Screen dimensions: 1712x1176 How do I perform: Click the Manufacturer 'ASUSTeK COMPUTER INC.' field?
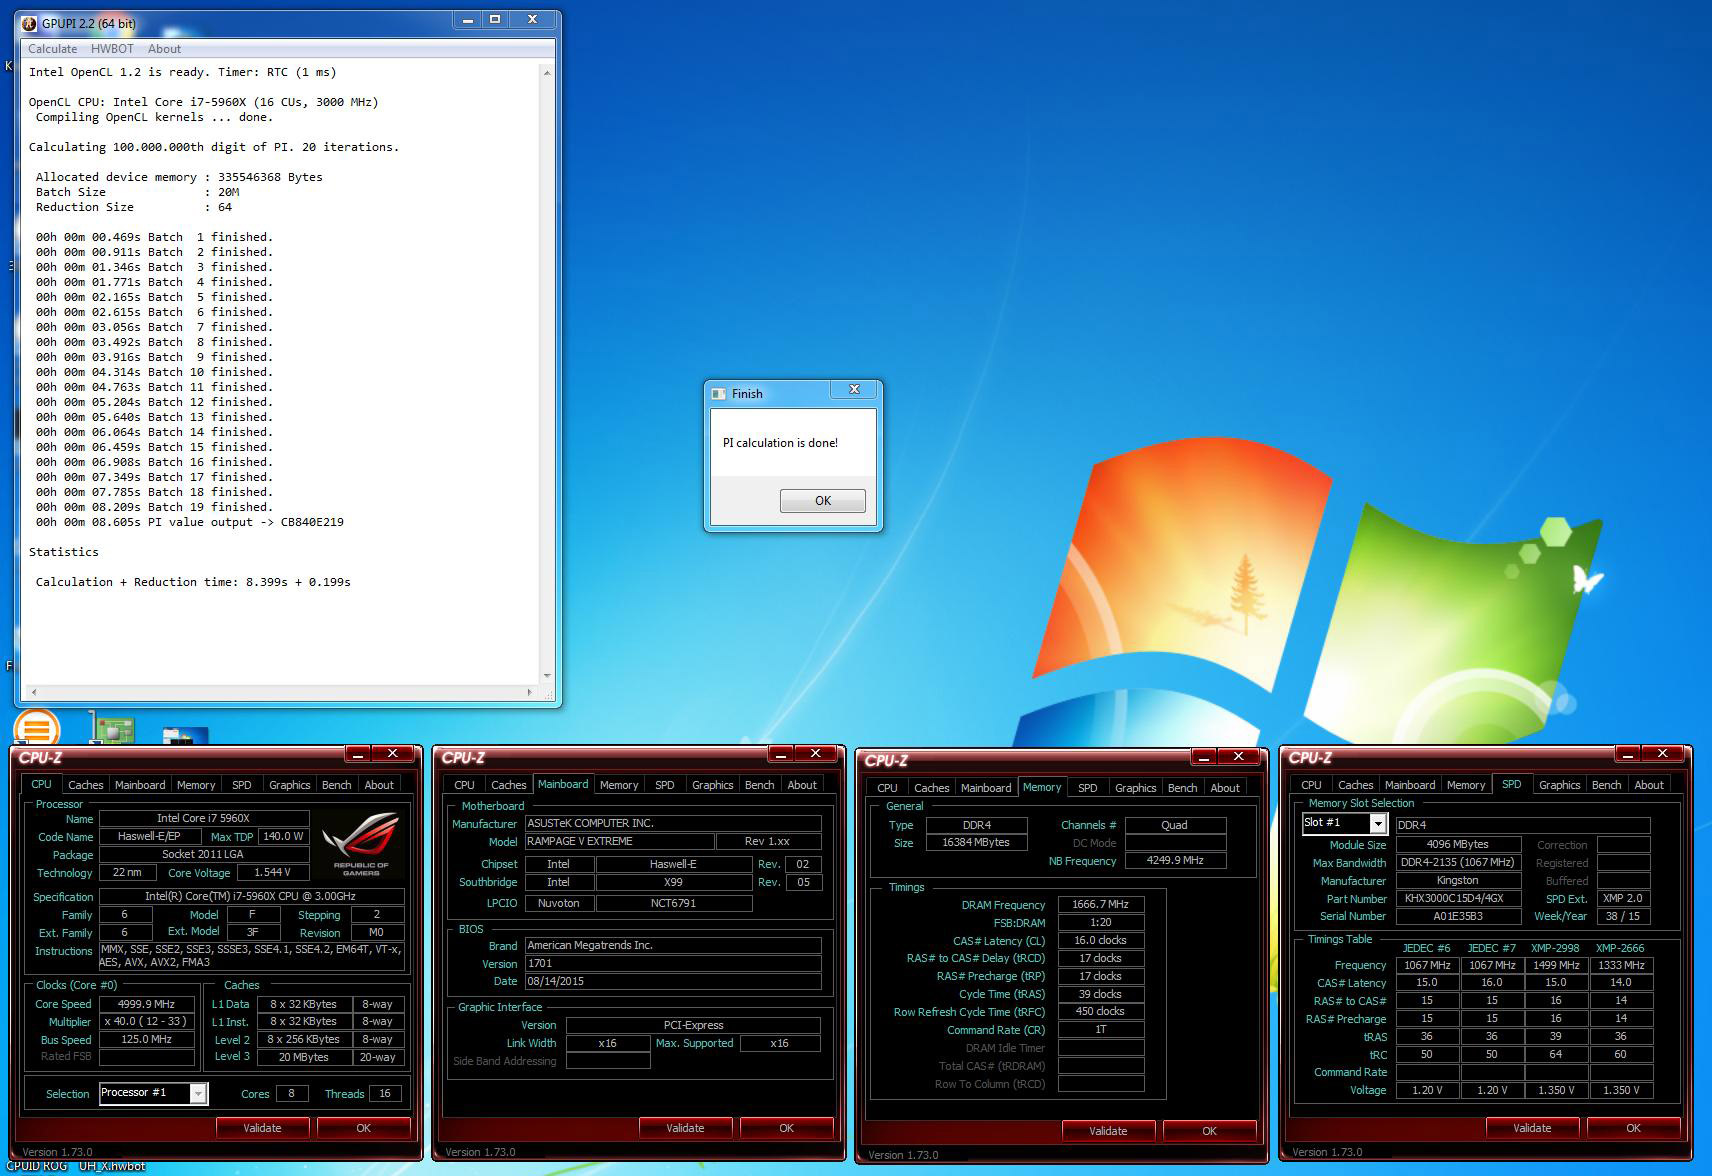coord(673,824)
